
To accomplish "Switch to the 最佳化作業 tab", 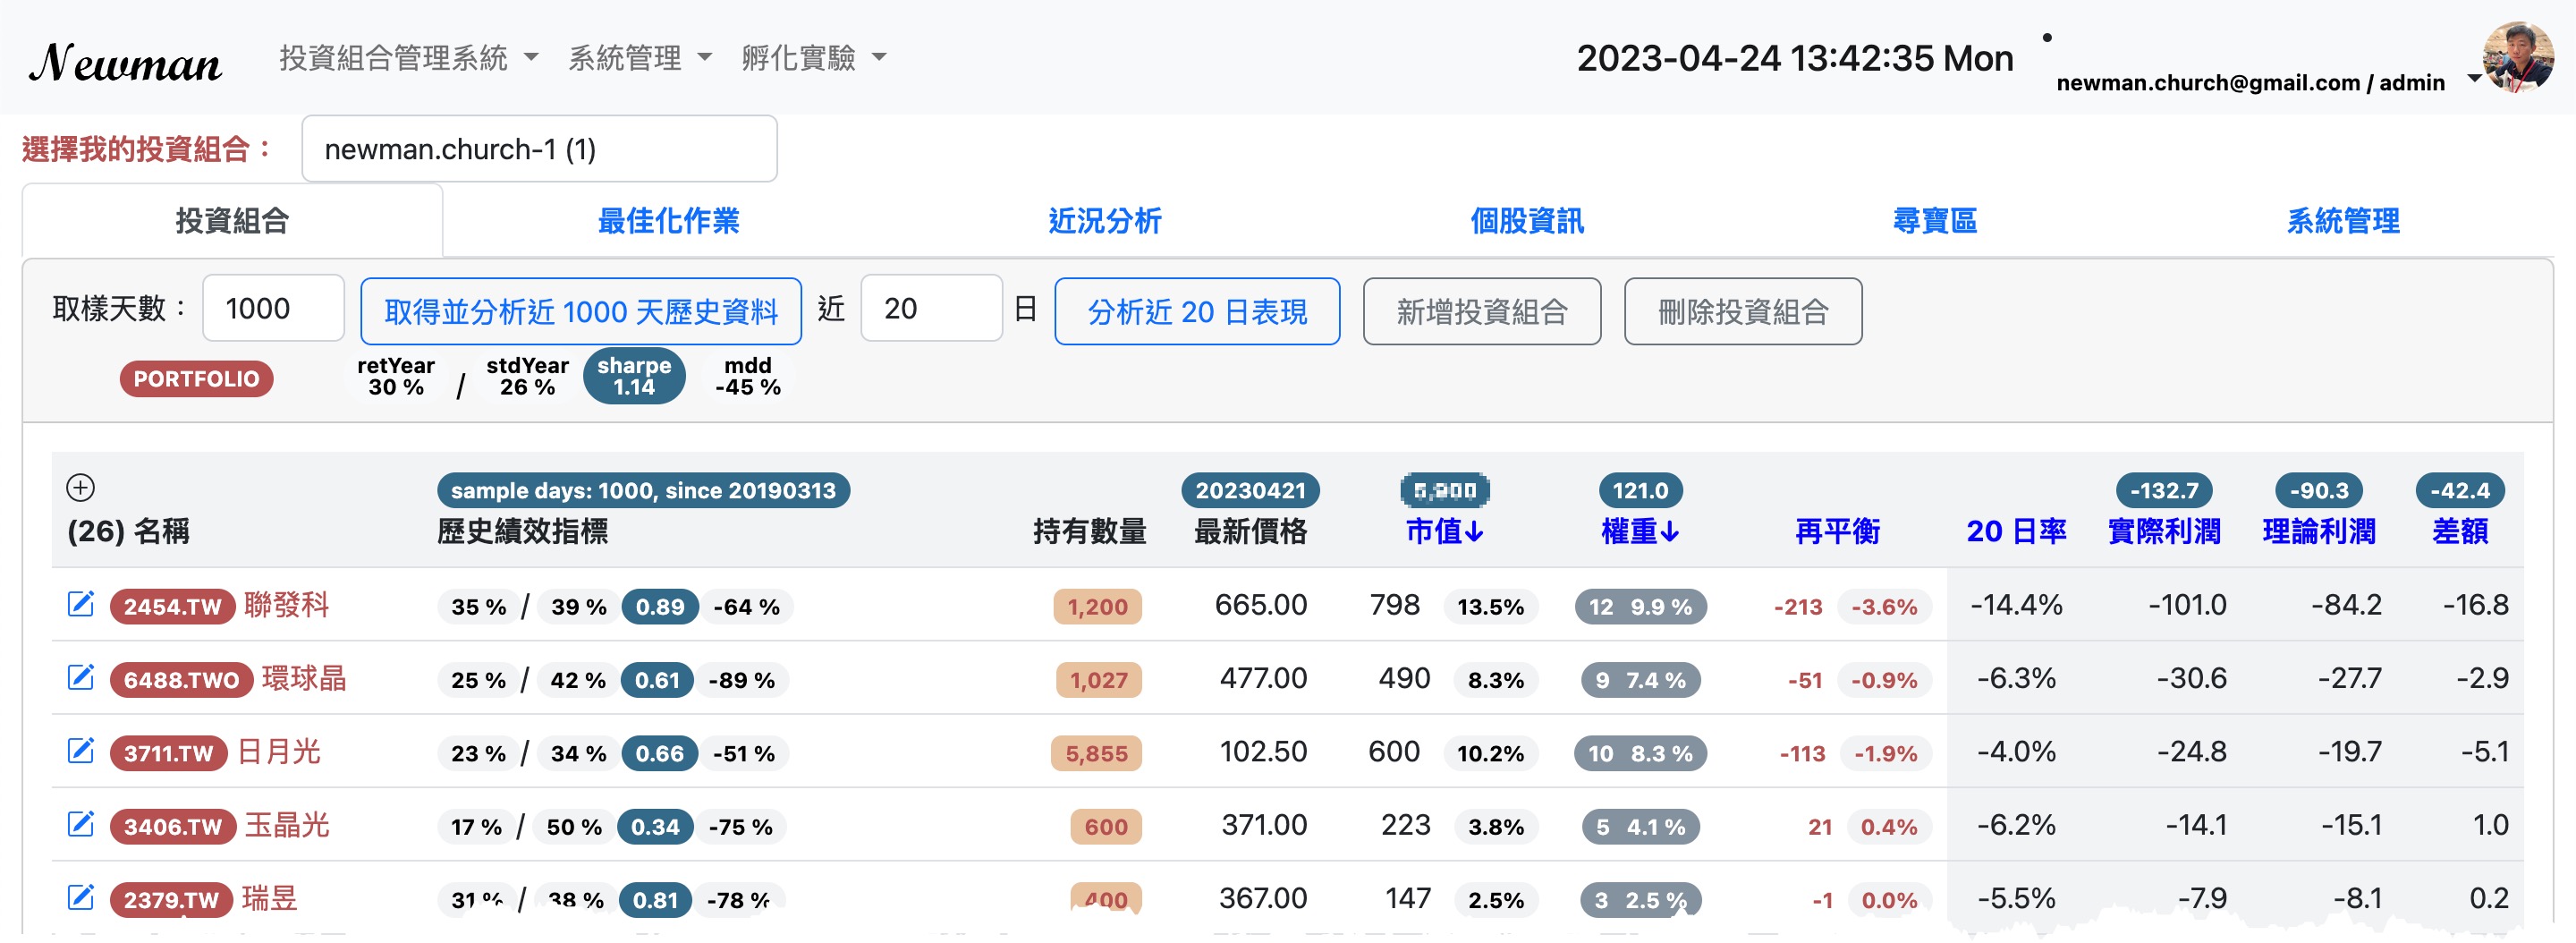I will (x=668, y=221).
